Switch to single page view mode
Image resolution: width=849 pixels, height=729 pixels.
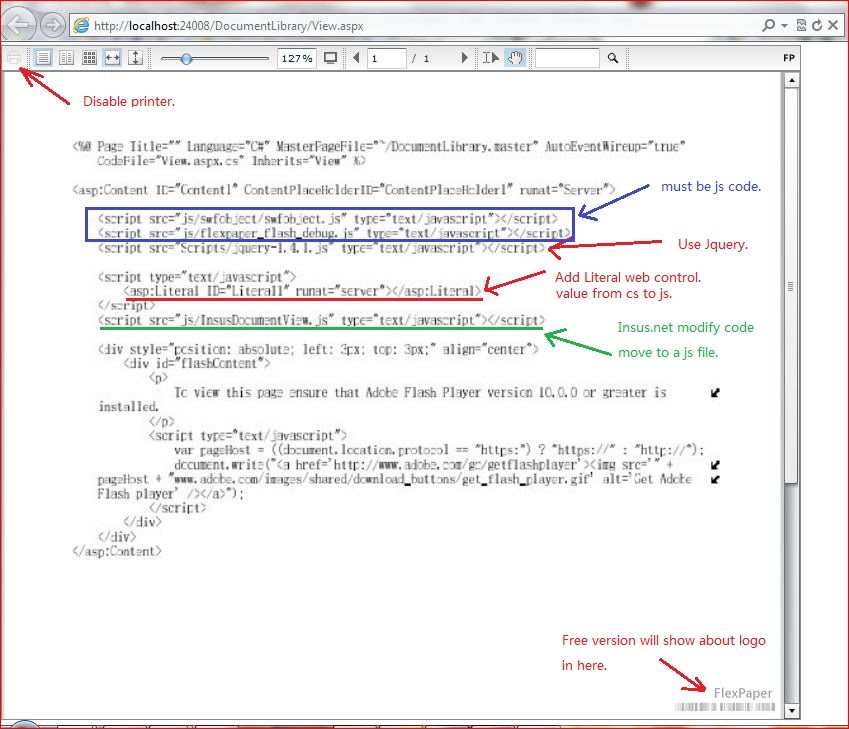(x=43, y=57)
